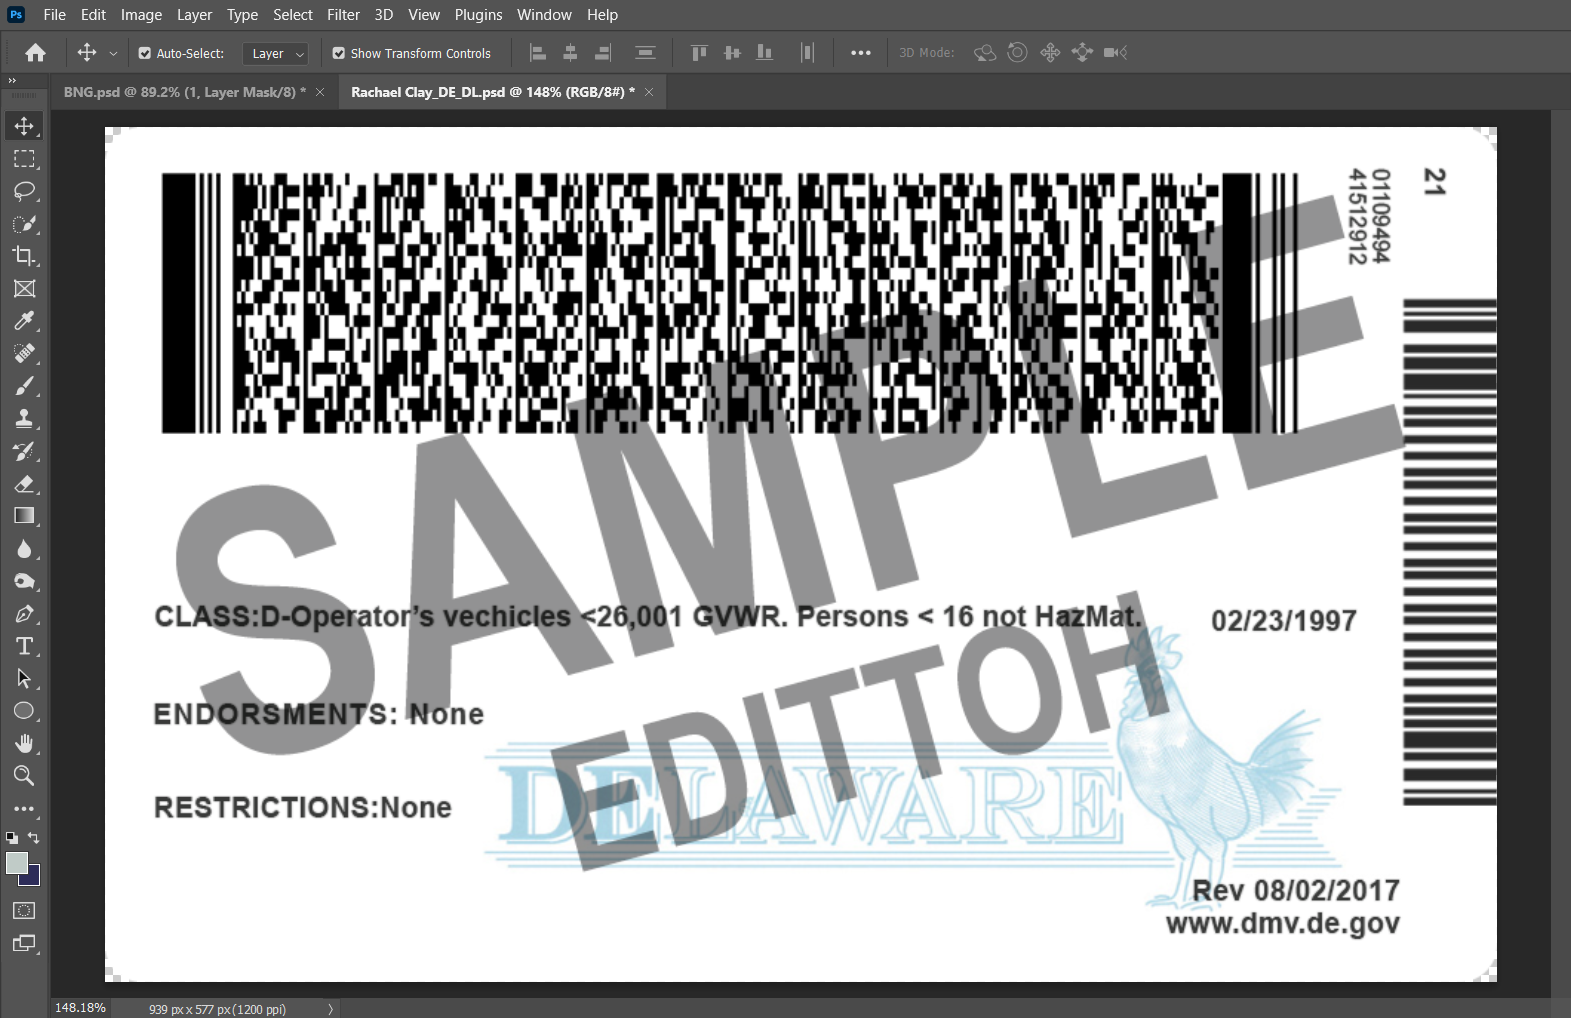Align horizontal centers button

click(570, 53)
